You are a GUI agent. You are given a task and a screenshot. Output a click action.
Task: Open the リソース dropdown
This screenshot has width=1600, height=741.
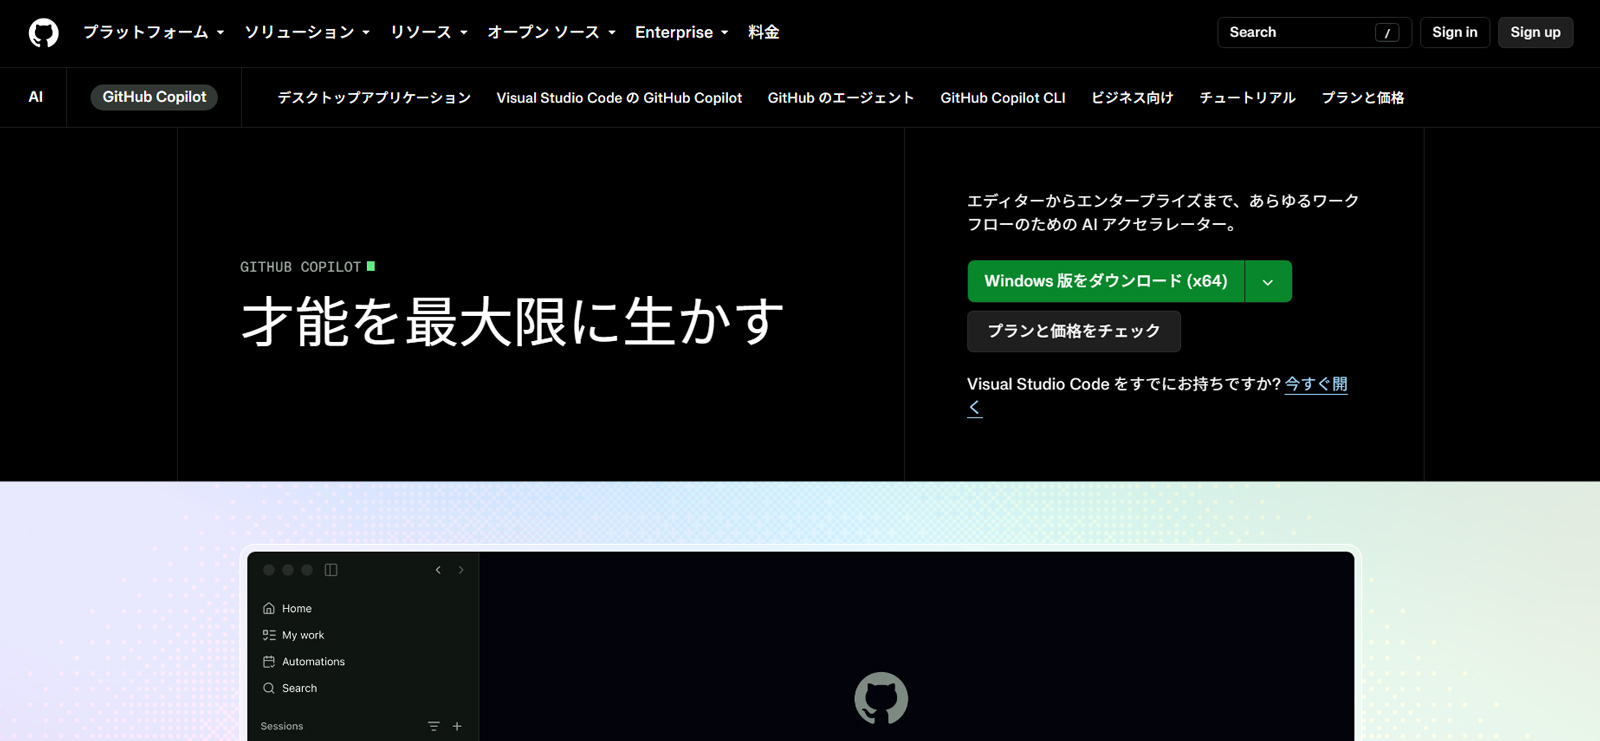coord(428,32)
